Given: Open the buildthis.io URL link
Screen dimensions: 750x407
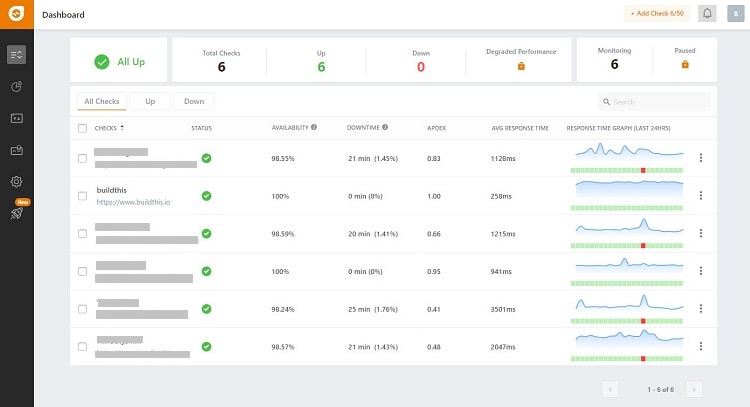Looking at the screenshot, I should [x=133, y=202].
